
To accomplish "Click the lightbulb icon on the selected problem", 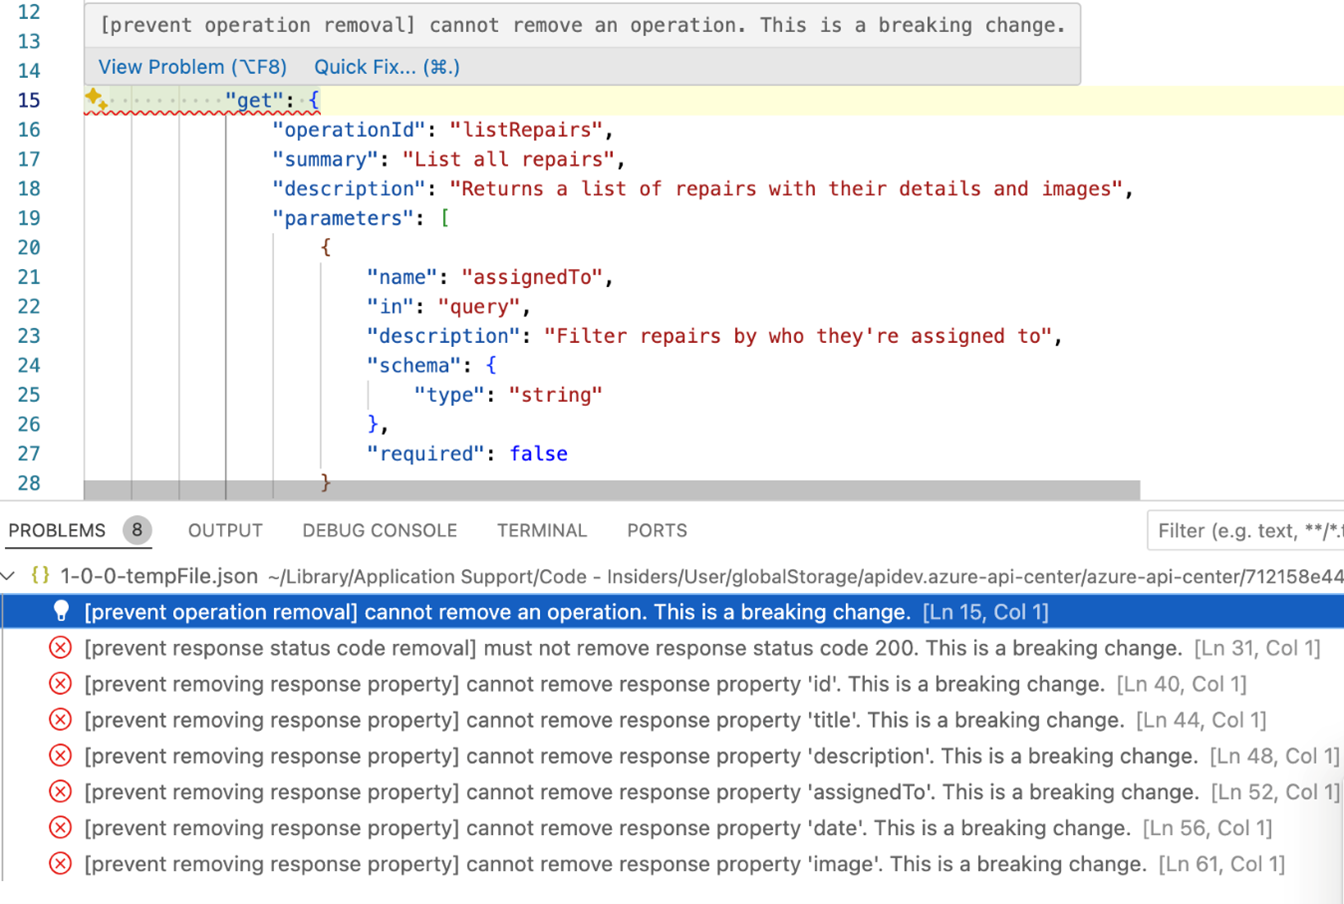I will pyautogui.click(x=59, y=612).
